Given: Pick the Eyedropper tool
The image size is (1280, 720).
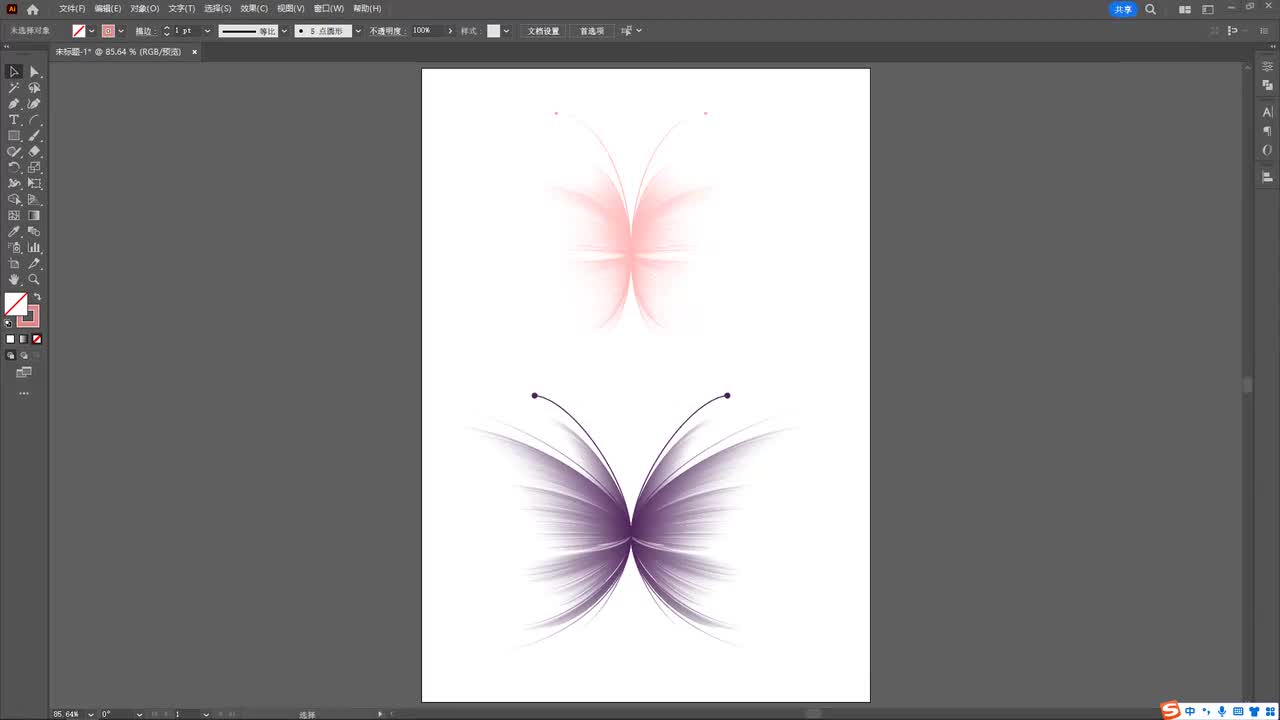Looking at the screenshot, I should point(14,232).
